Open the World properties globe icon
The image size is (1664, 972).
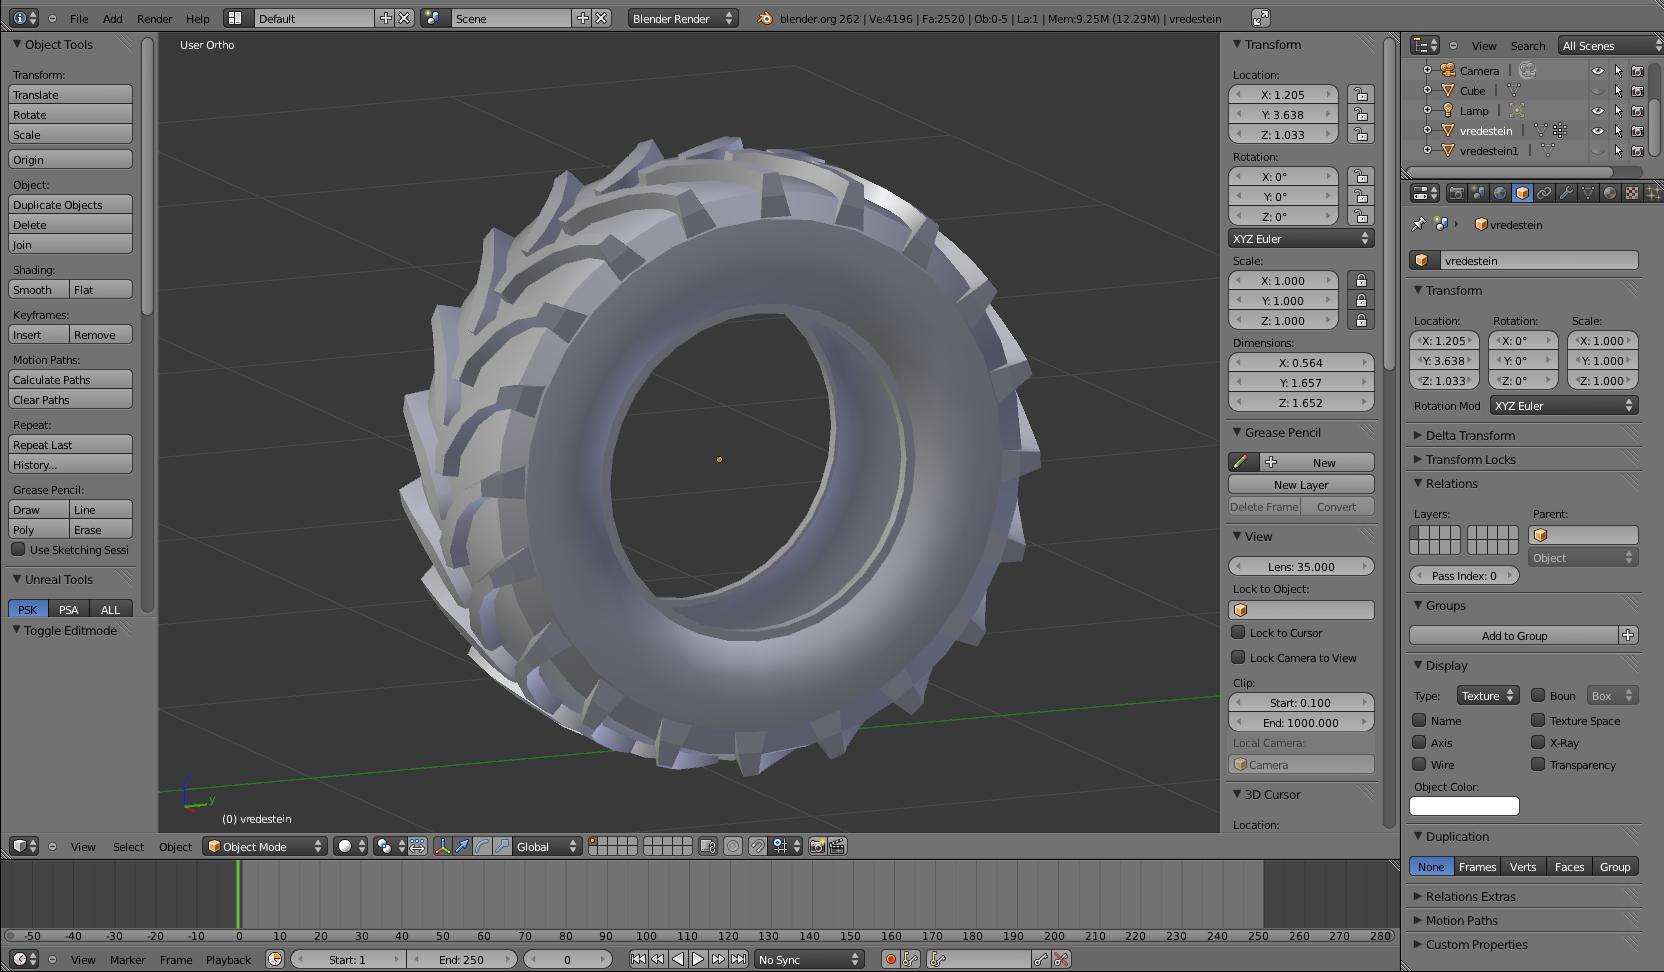[x=1500, y=193]
